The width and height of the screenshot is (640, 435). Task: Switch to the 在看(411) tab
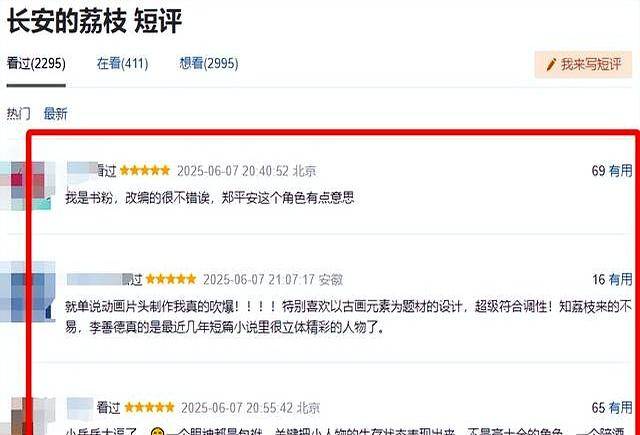[x=122, y=63]
